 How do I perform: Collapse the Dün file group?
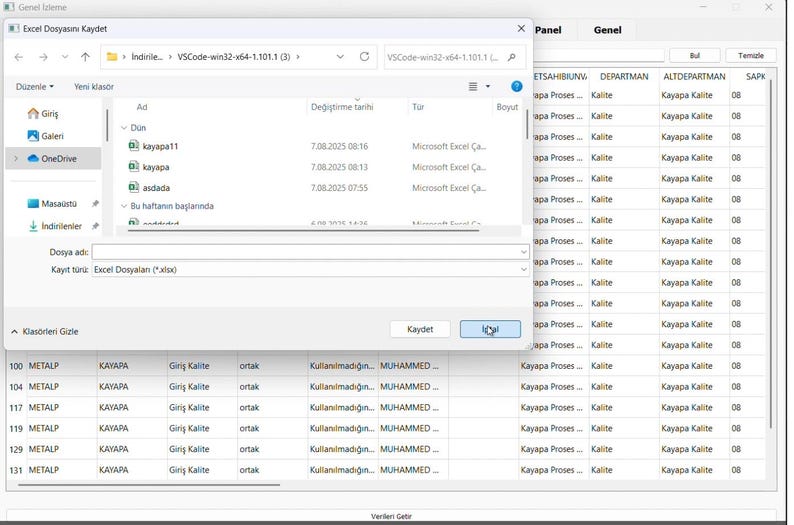124,128
